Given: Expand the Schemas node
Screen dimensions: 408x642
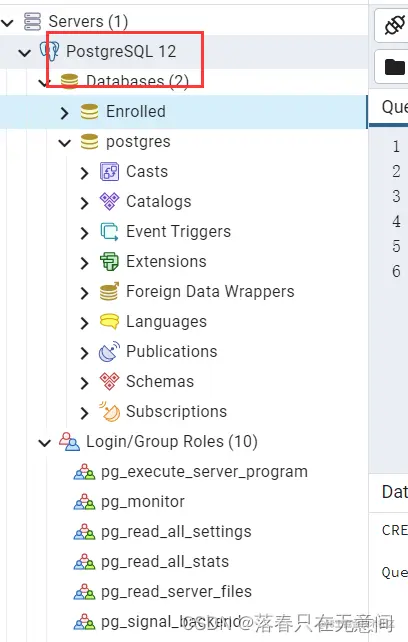Looking at the screenshot, I should click(x=84, y=383).
